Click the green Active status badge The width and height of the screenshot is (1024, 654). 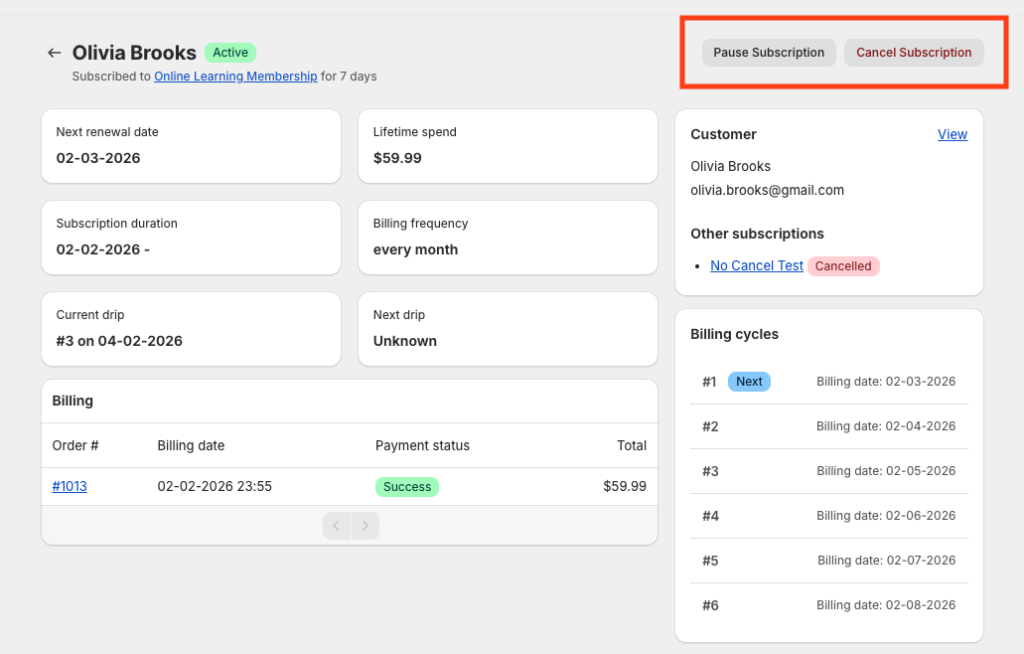(x=230, y=53)
